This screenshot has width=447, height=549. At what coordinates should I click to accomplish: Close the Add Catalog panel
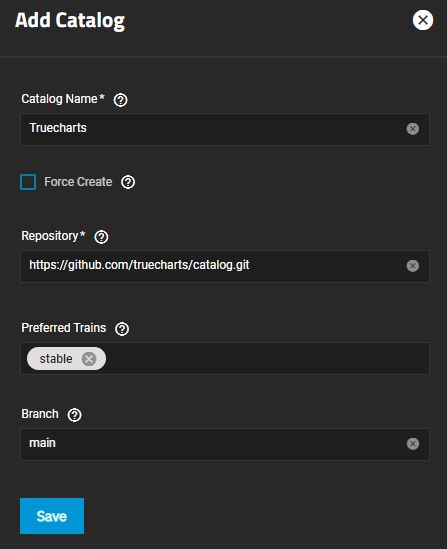pos(423,20)
